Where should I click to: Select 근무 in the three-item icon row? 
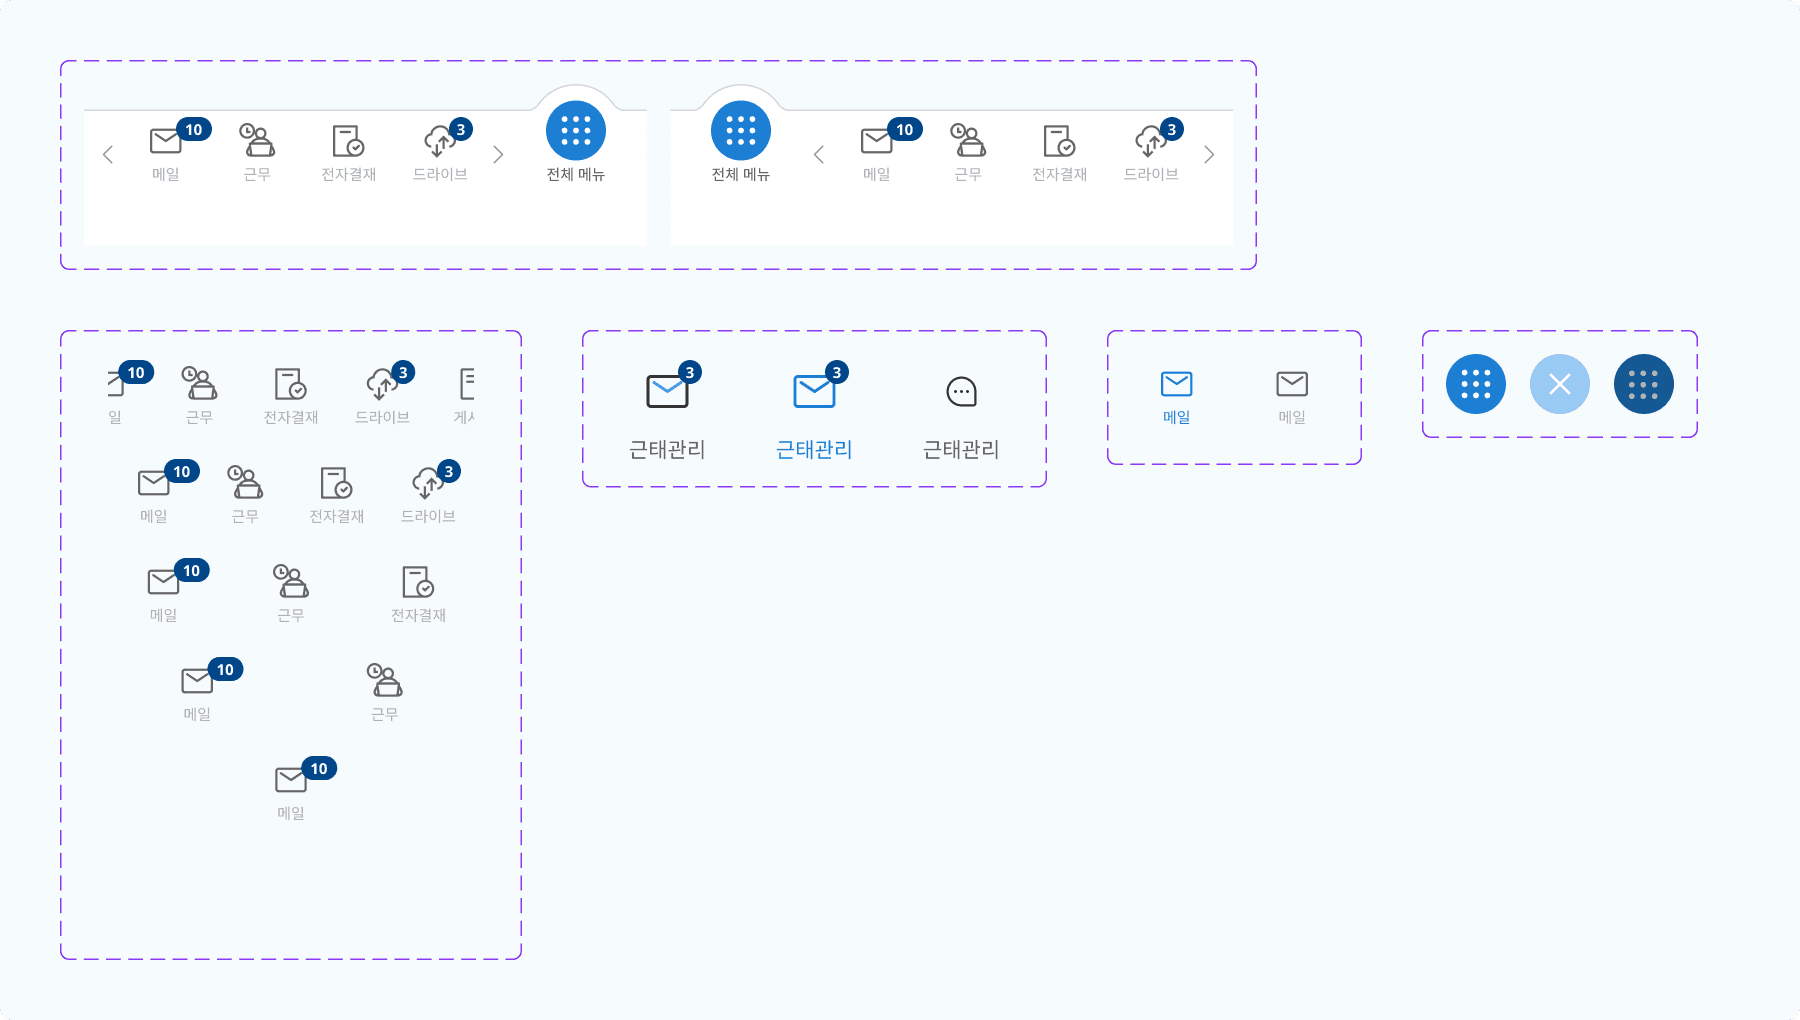(291, 594)
